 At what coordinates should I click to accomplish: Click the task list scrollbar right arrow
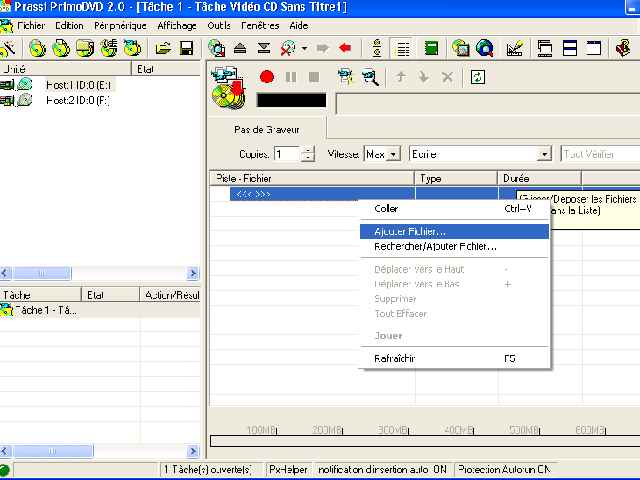tap(193, 451)
